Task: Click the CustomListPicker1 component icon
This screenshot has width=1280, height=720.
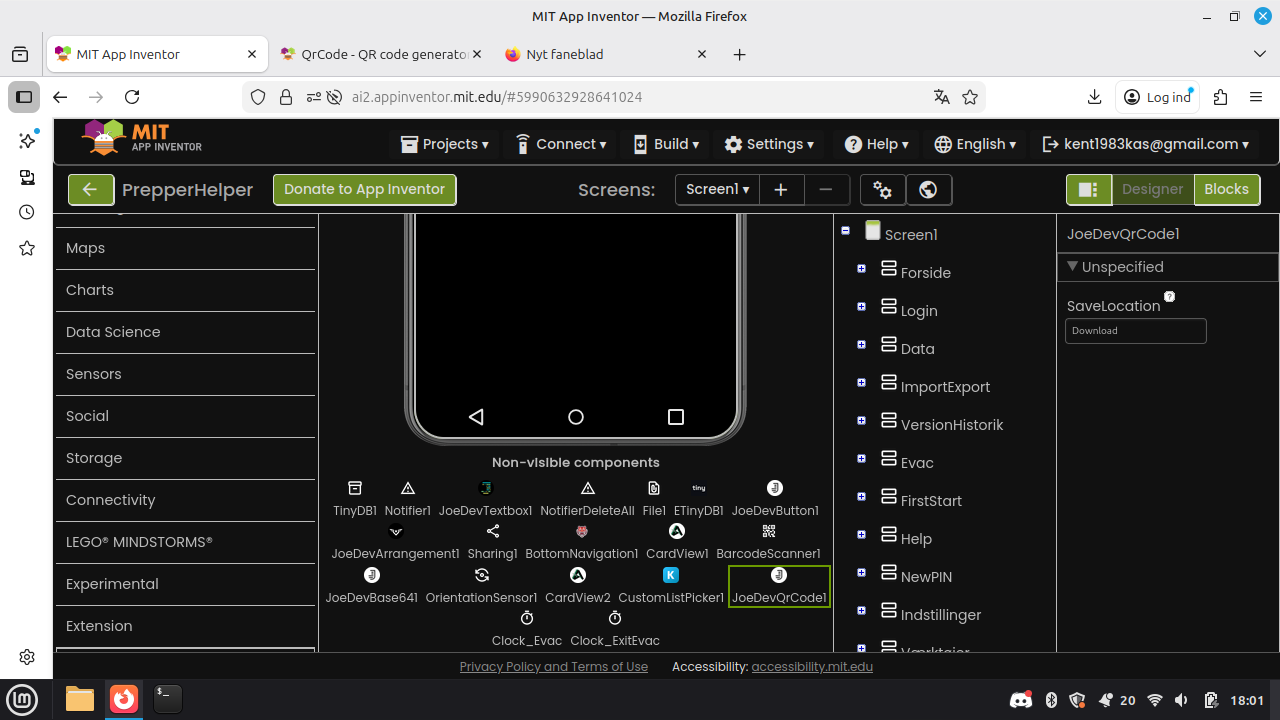Action: coord(671,575)
